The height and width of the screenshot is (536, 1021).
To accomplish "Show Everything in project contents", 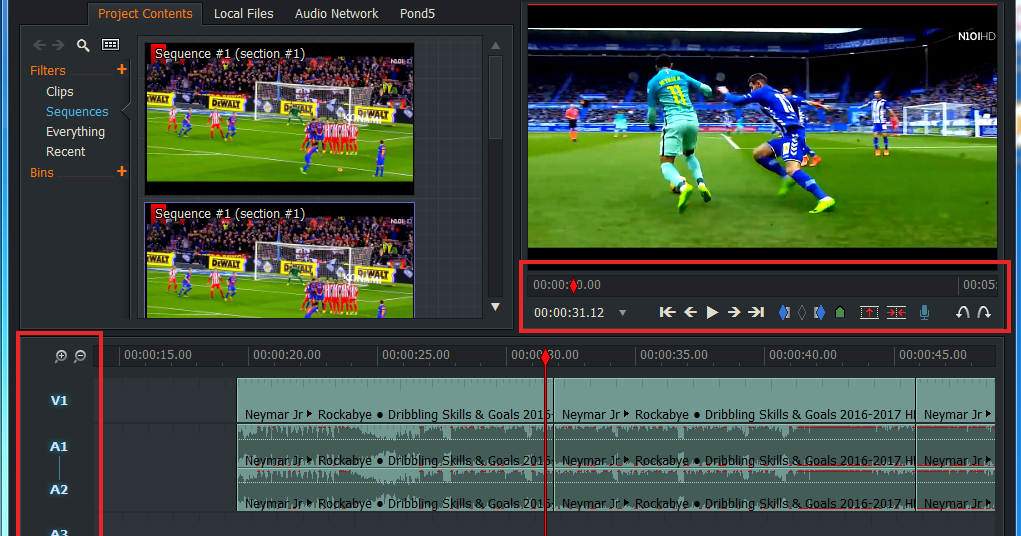I will [x=75, y=132].
